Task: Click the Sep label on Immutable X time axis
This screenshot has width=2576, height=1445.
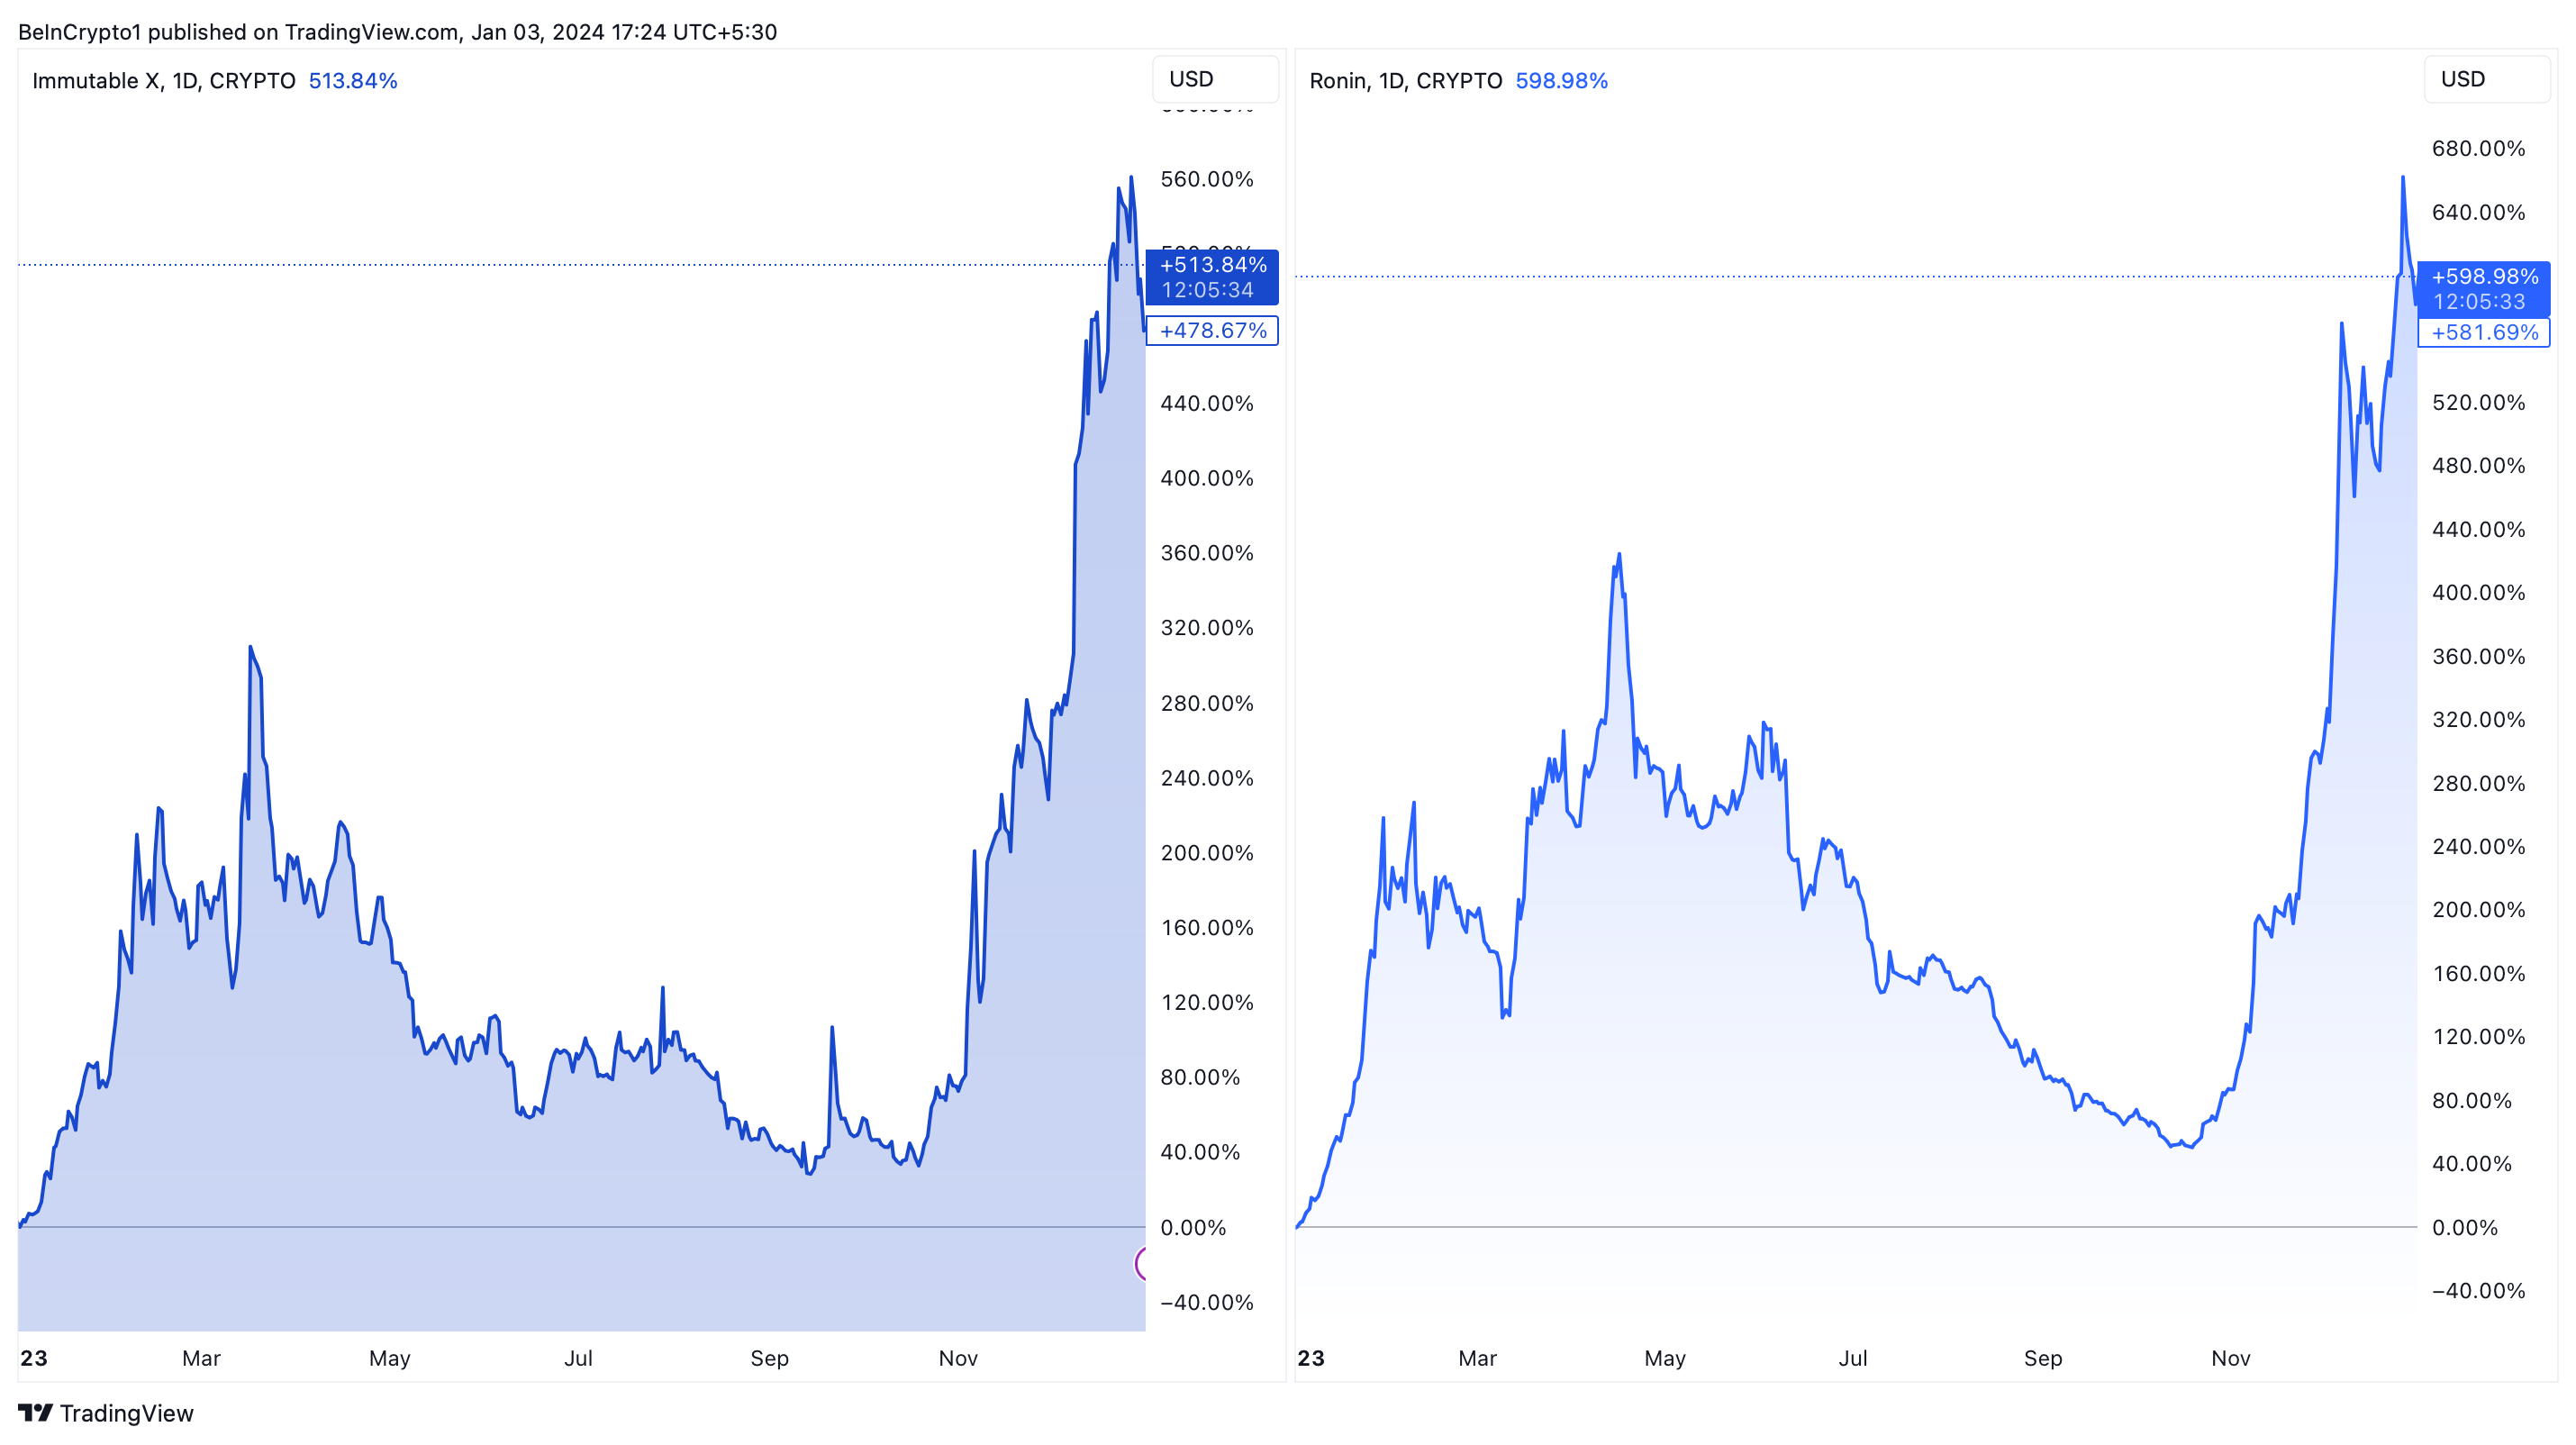Action: coord(769,1358)
